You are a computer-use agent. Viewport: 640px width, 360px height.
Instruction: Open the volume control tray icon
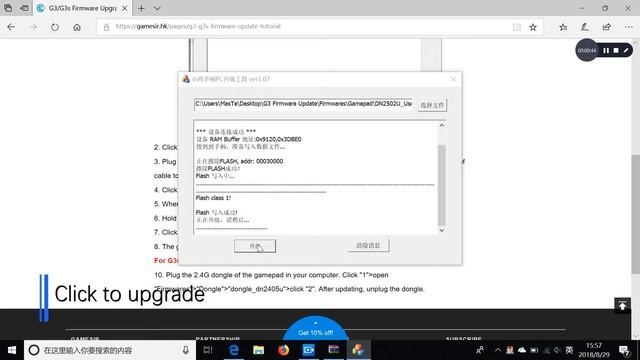(x=557, y=350)
